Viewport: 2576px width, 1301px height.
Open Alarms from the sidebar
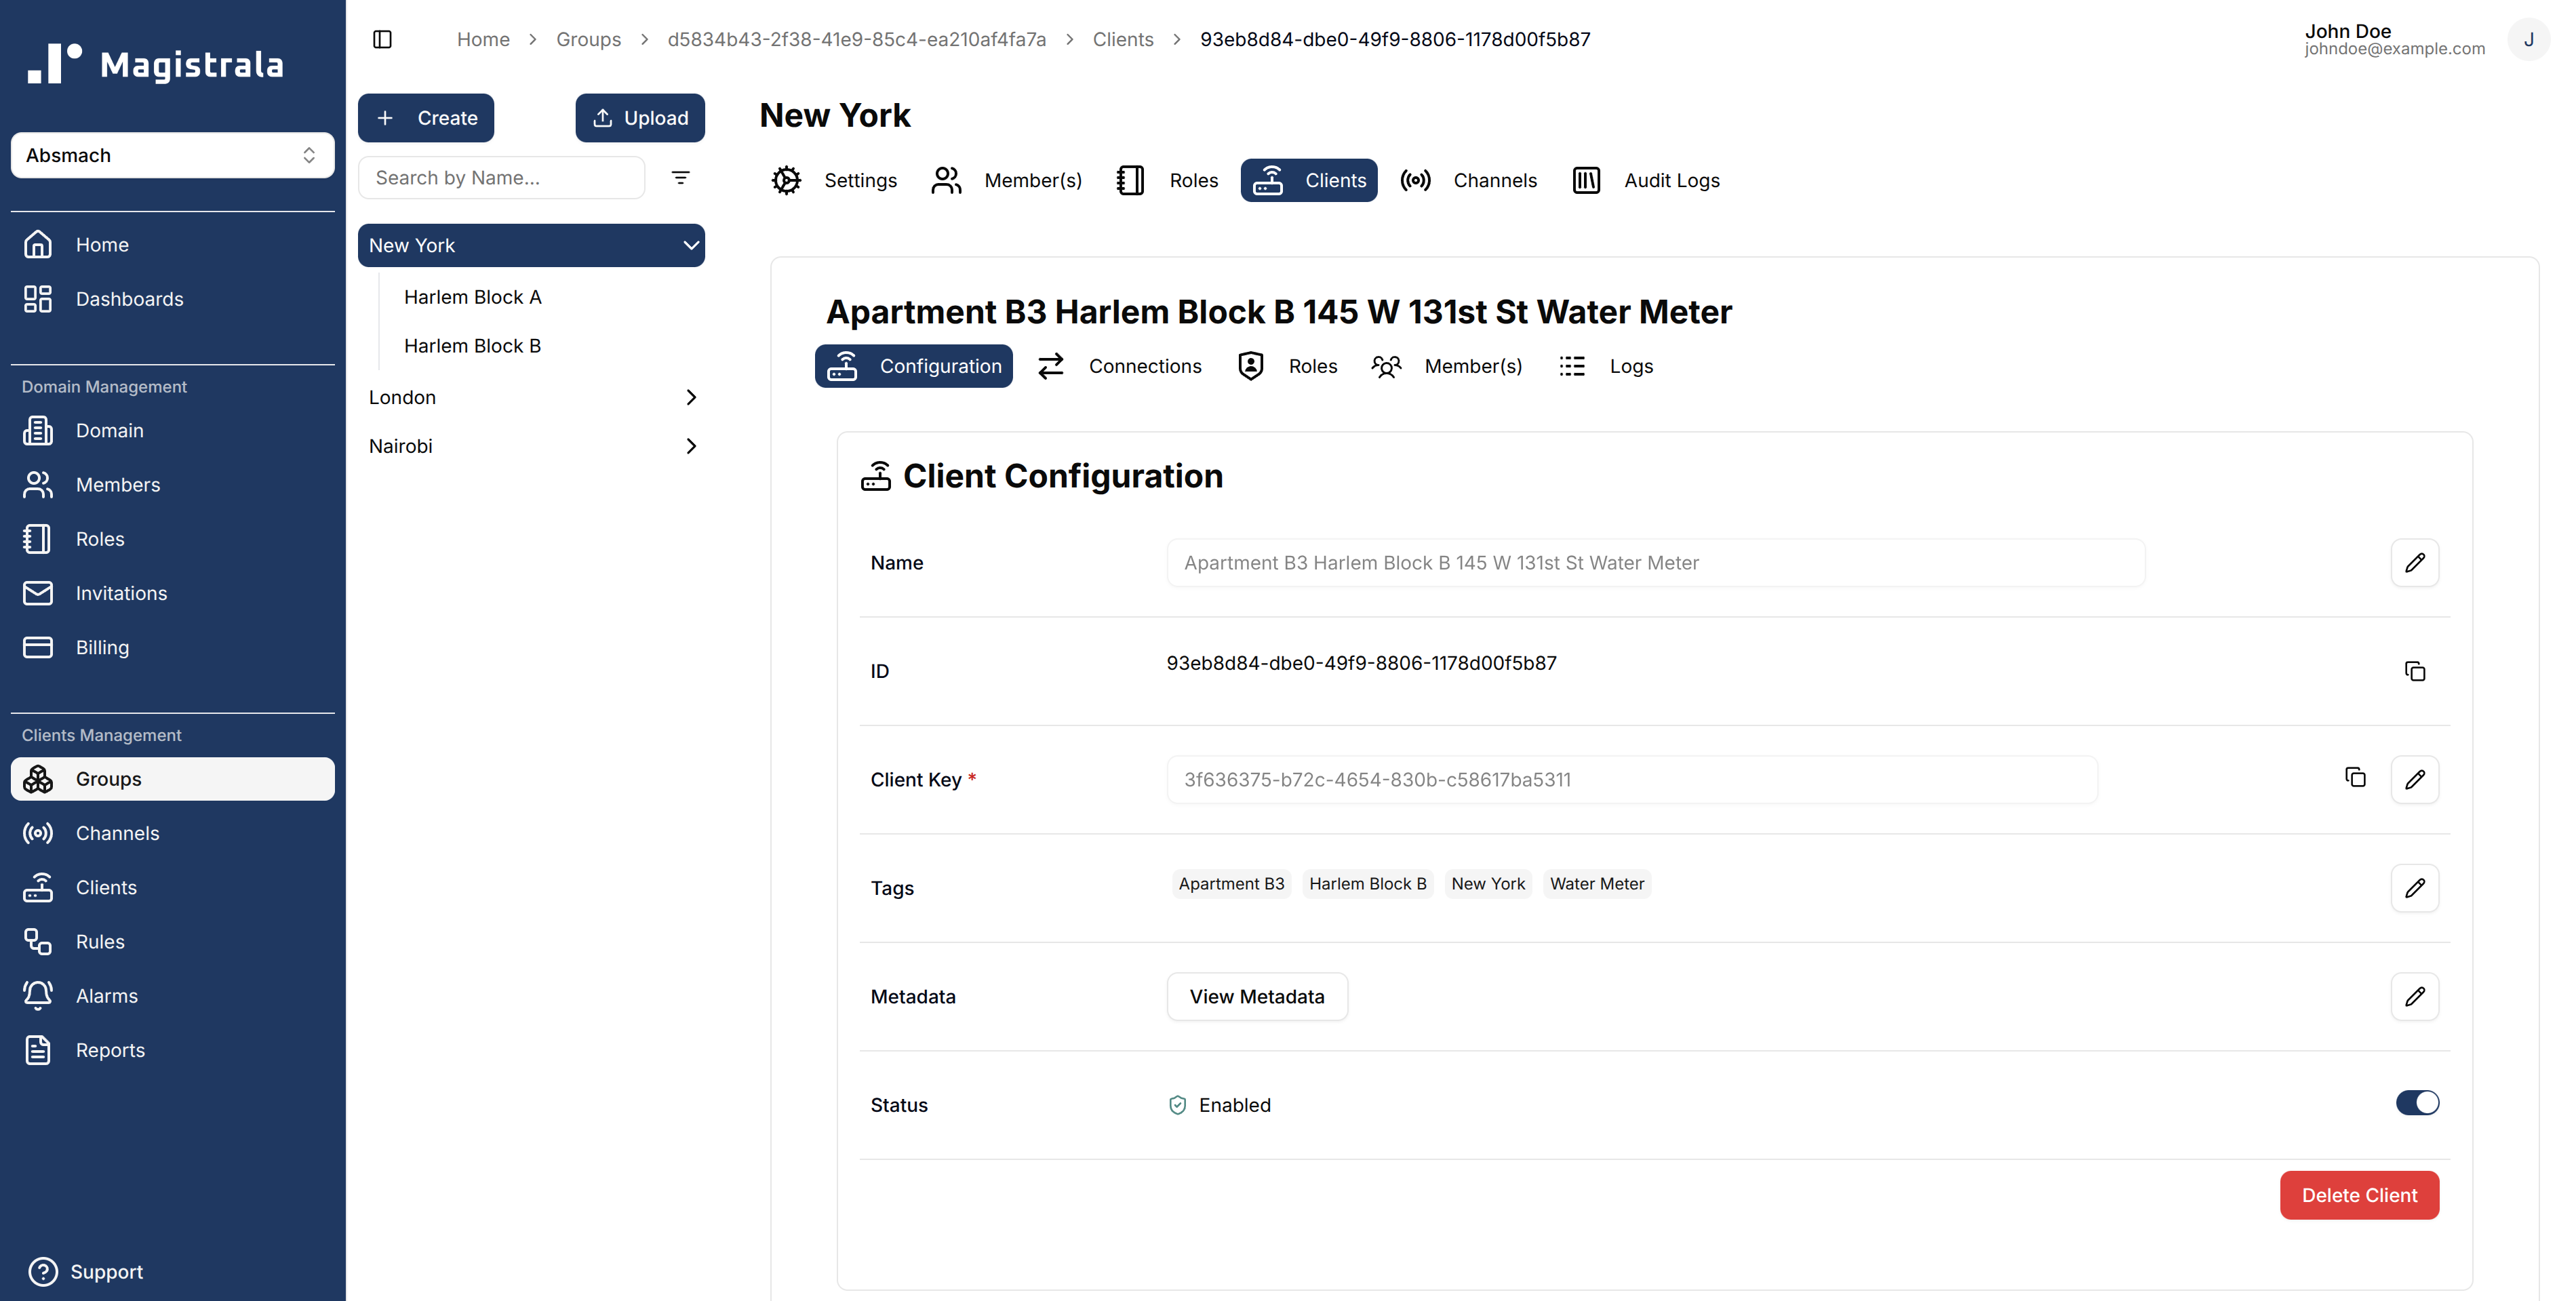coord(107,995)
